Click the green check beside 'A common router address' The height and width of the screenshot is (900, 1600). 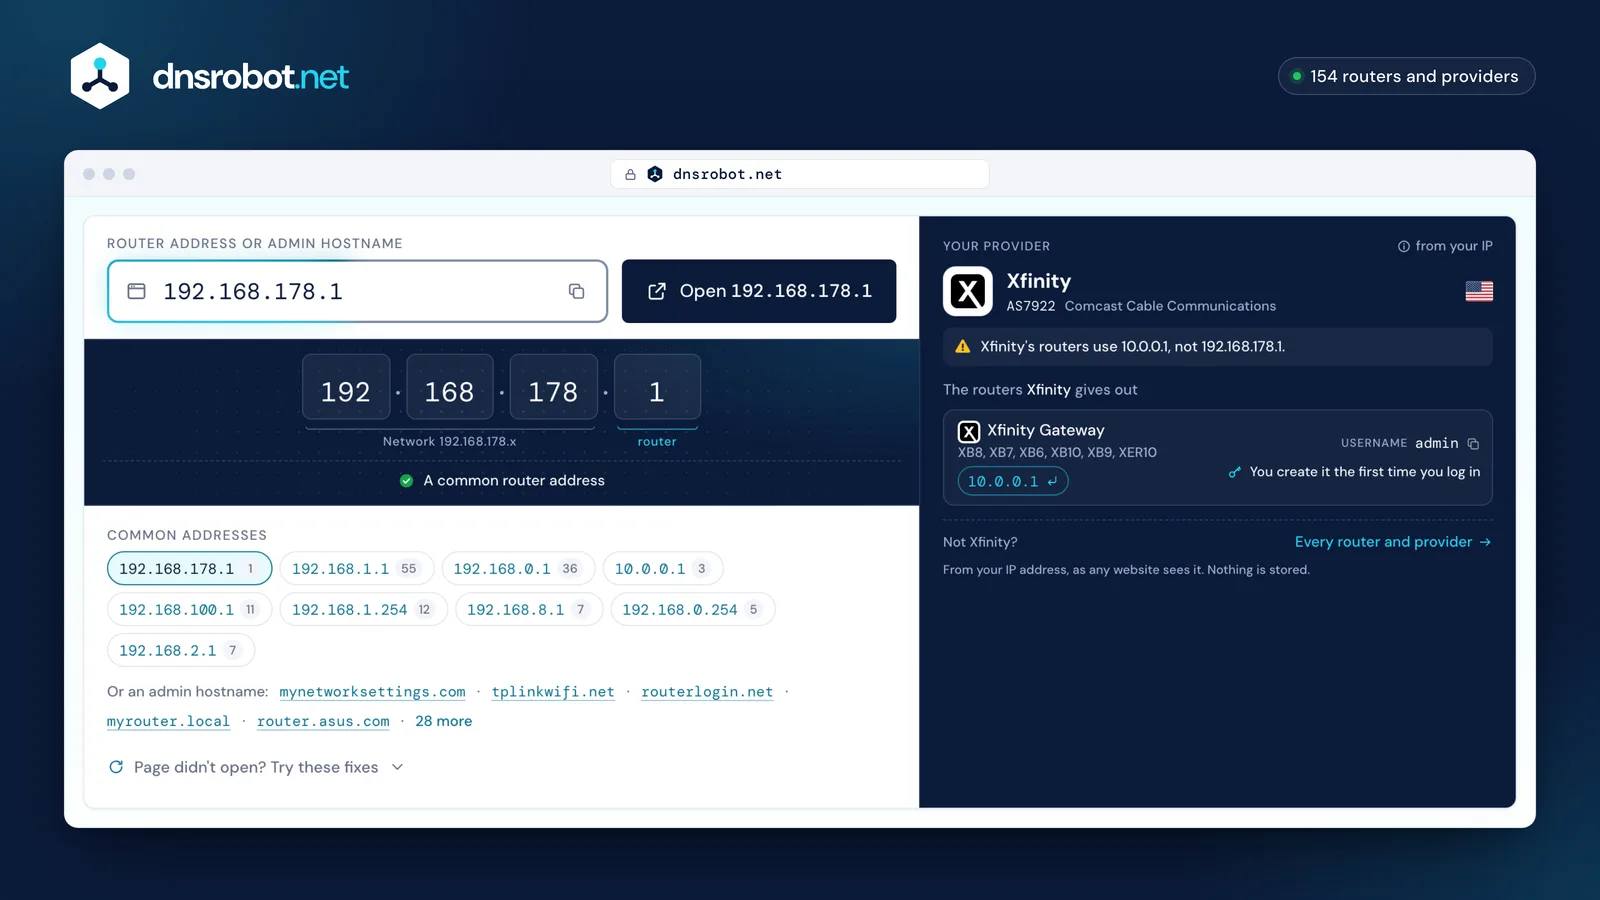coord(406,481)
